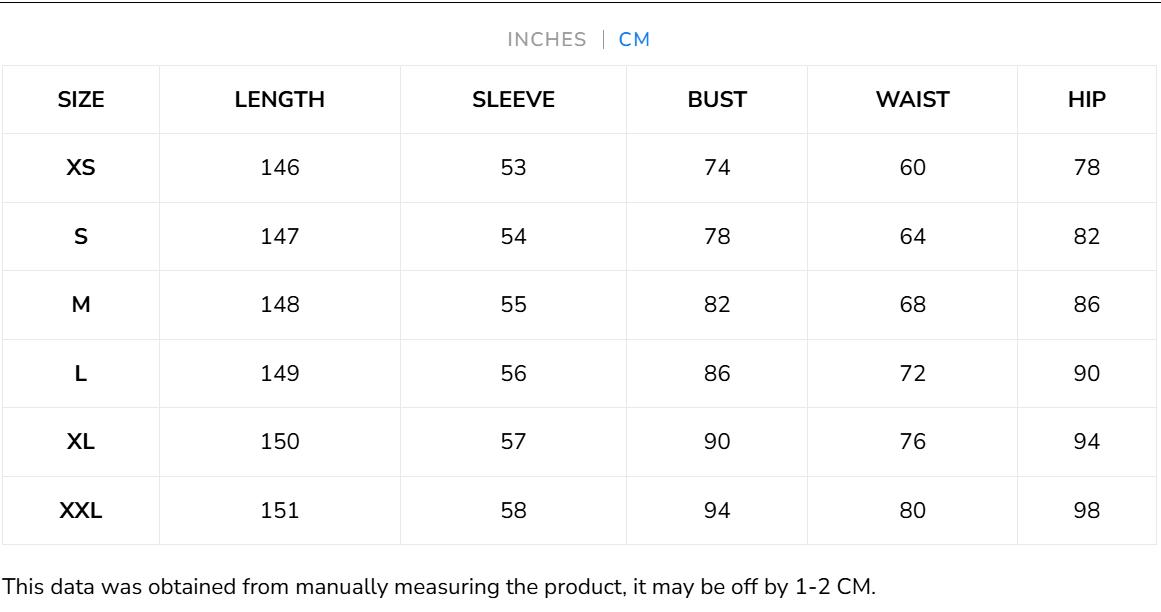This screenshot has height=612, width=1161.
Task: Click the LENGTH column header
Action: tap(280, 99)
